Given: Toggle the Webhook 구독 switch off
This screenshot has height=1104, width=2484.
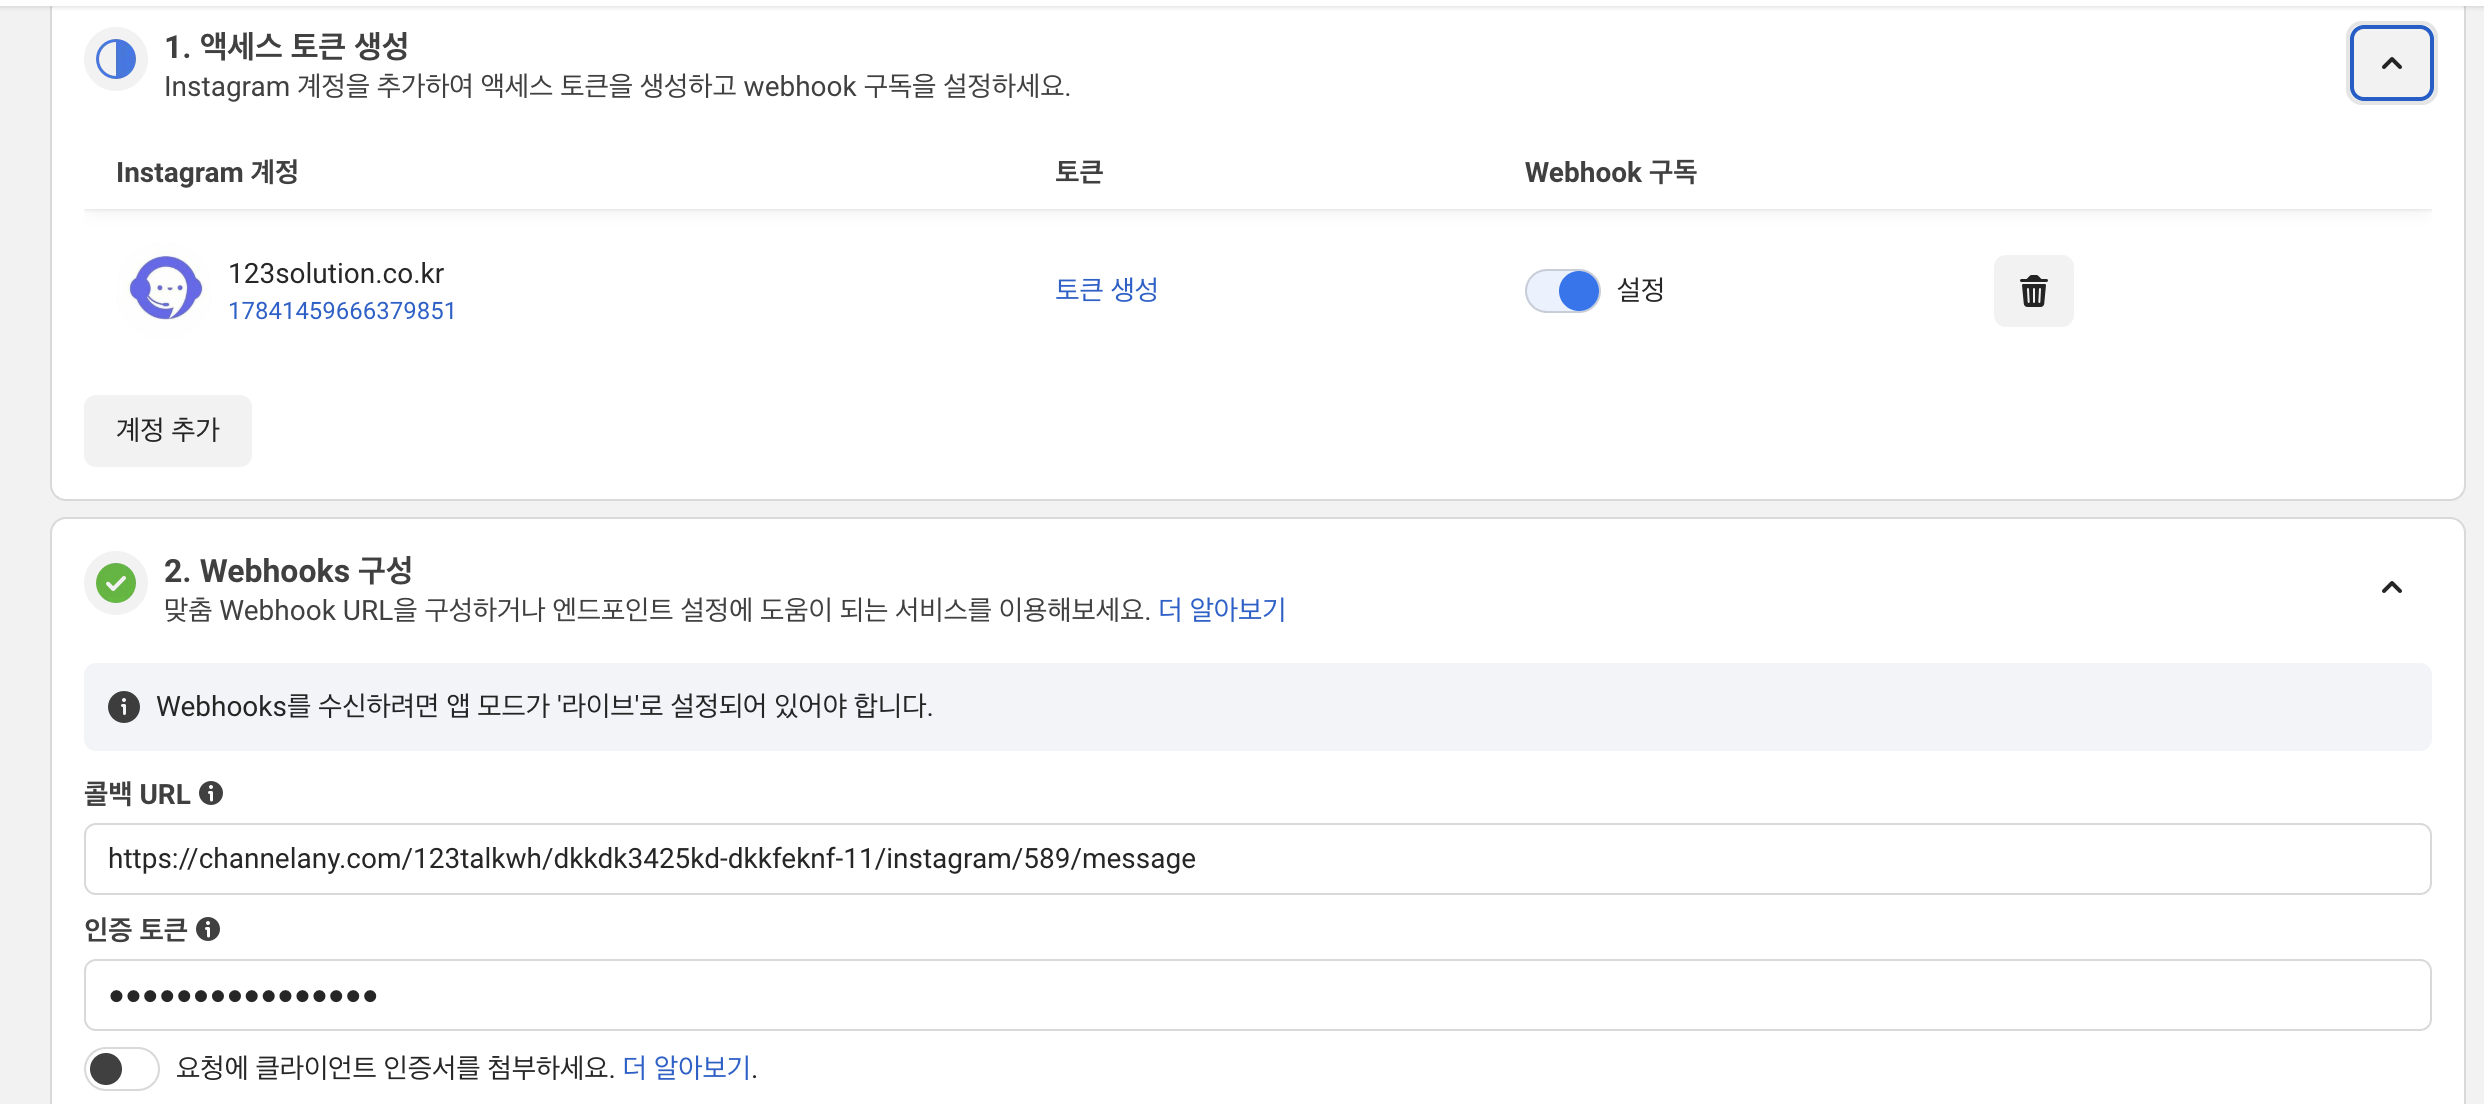Looking at the screenshot, I should pos(1562,291).
